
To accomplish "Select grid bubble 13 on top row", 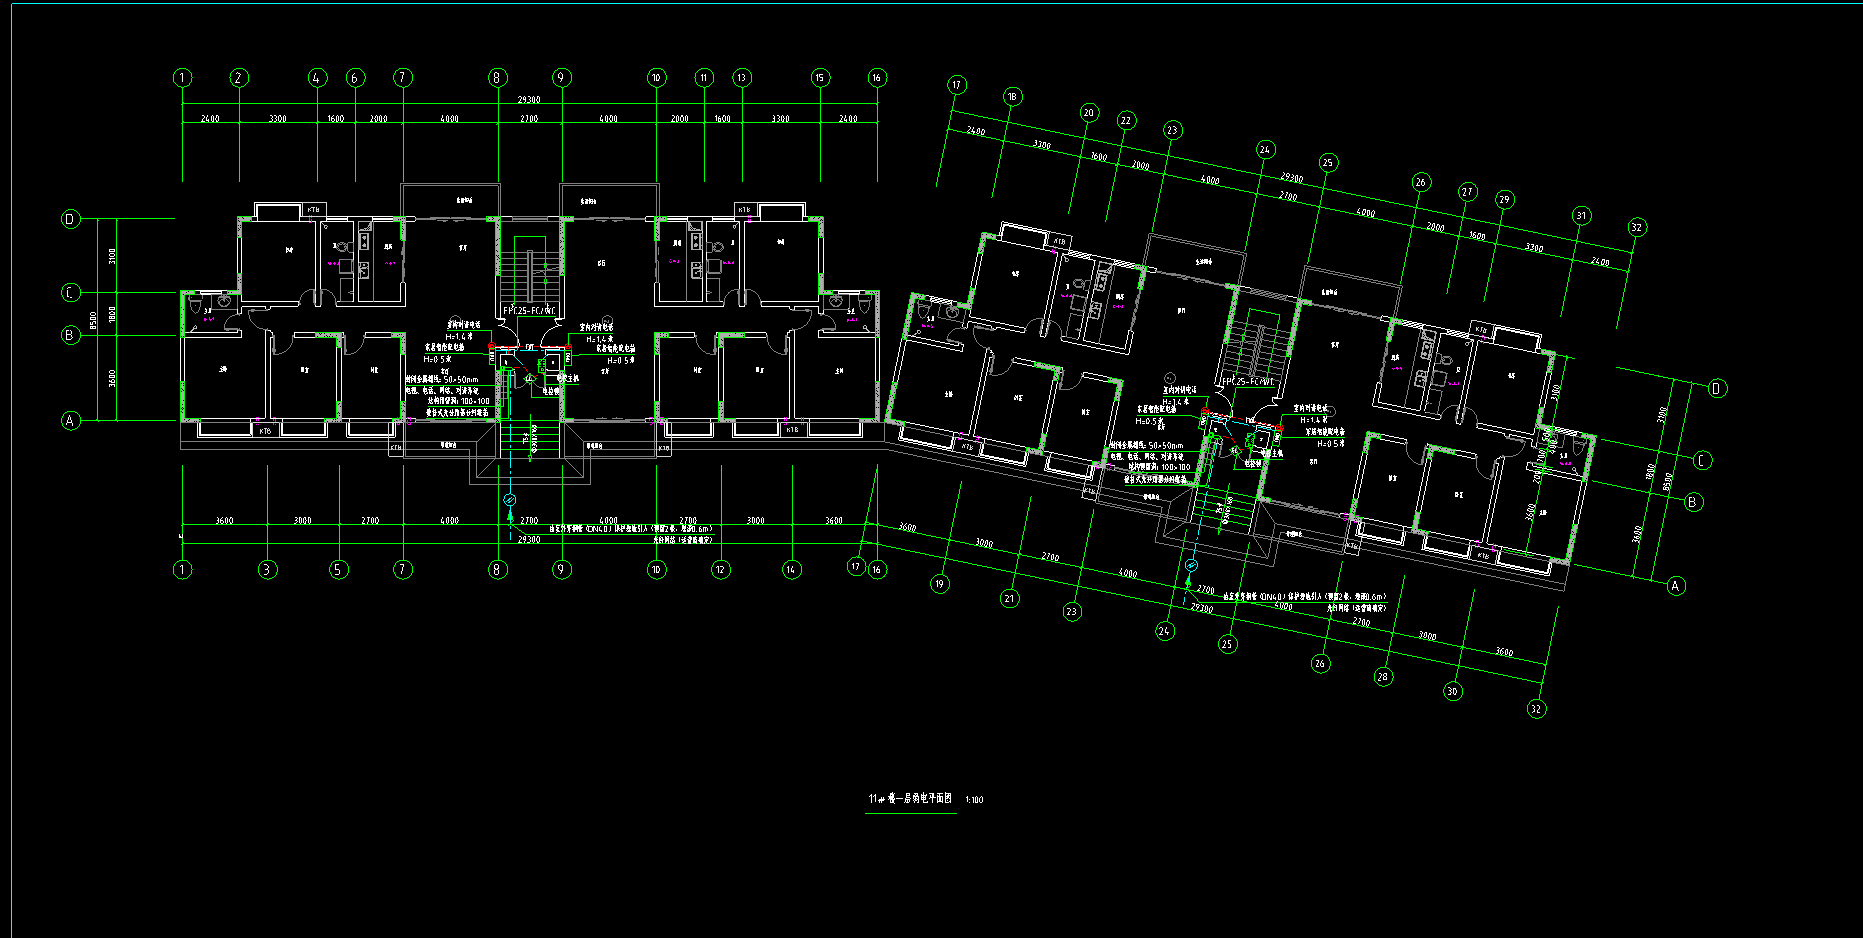I will [741, 78].
